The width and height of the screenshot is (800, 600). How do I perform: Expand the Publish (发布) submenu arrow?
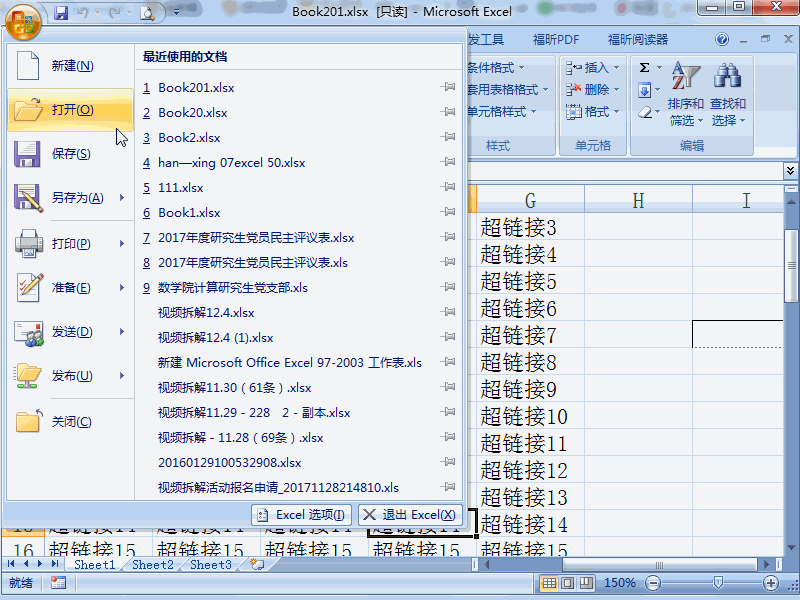coord(122,376)
